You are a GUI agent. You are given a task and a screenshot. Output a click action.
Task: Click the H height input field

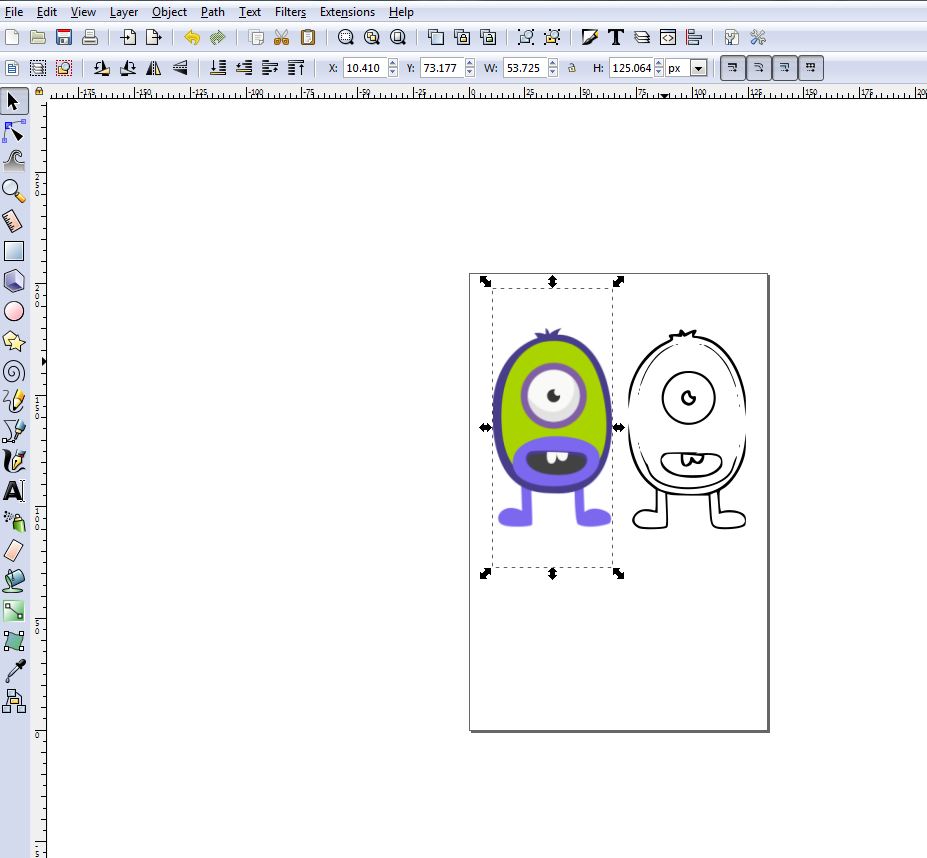[630, 68]
